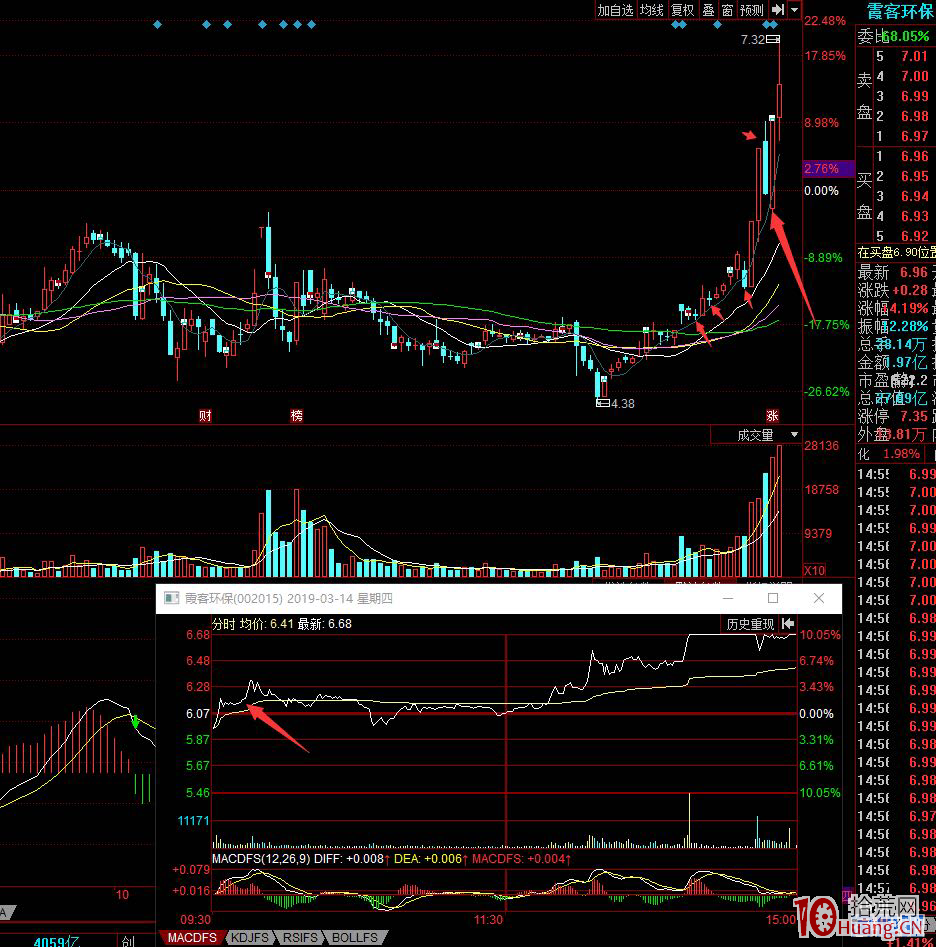Screen dimensions: 936x947
Task: Switch to the MACDFS indicator tab
Action: (x=192, y=937)
